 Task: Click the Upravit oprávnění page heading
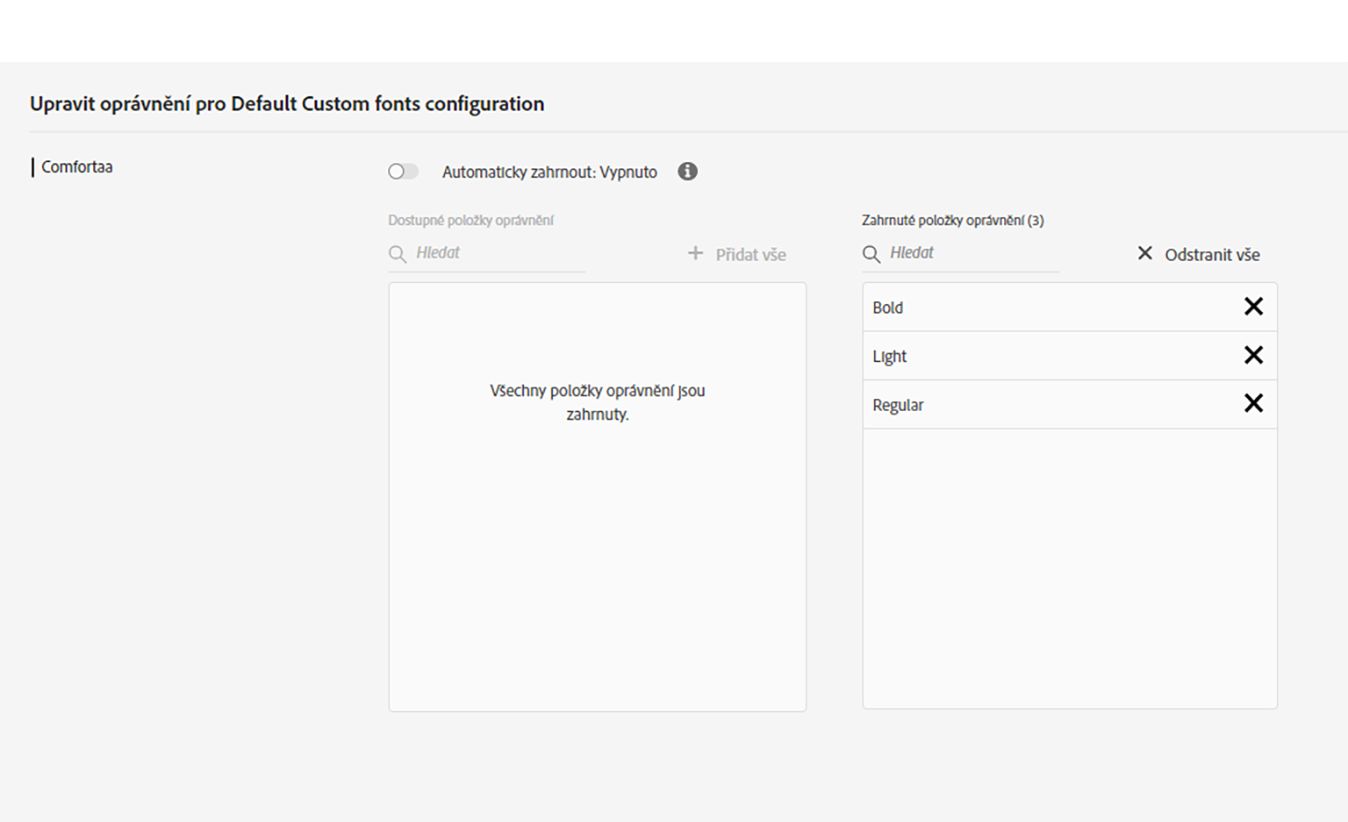[287, 103]
